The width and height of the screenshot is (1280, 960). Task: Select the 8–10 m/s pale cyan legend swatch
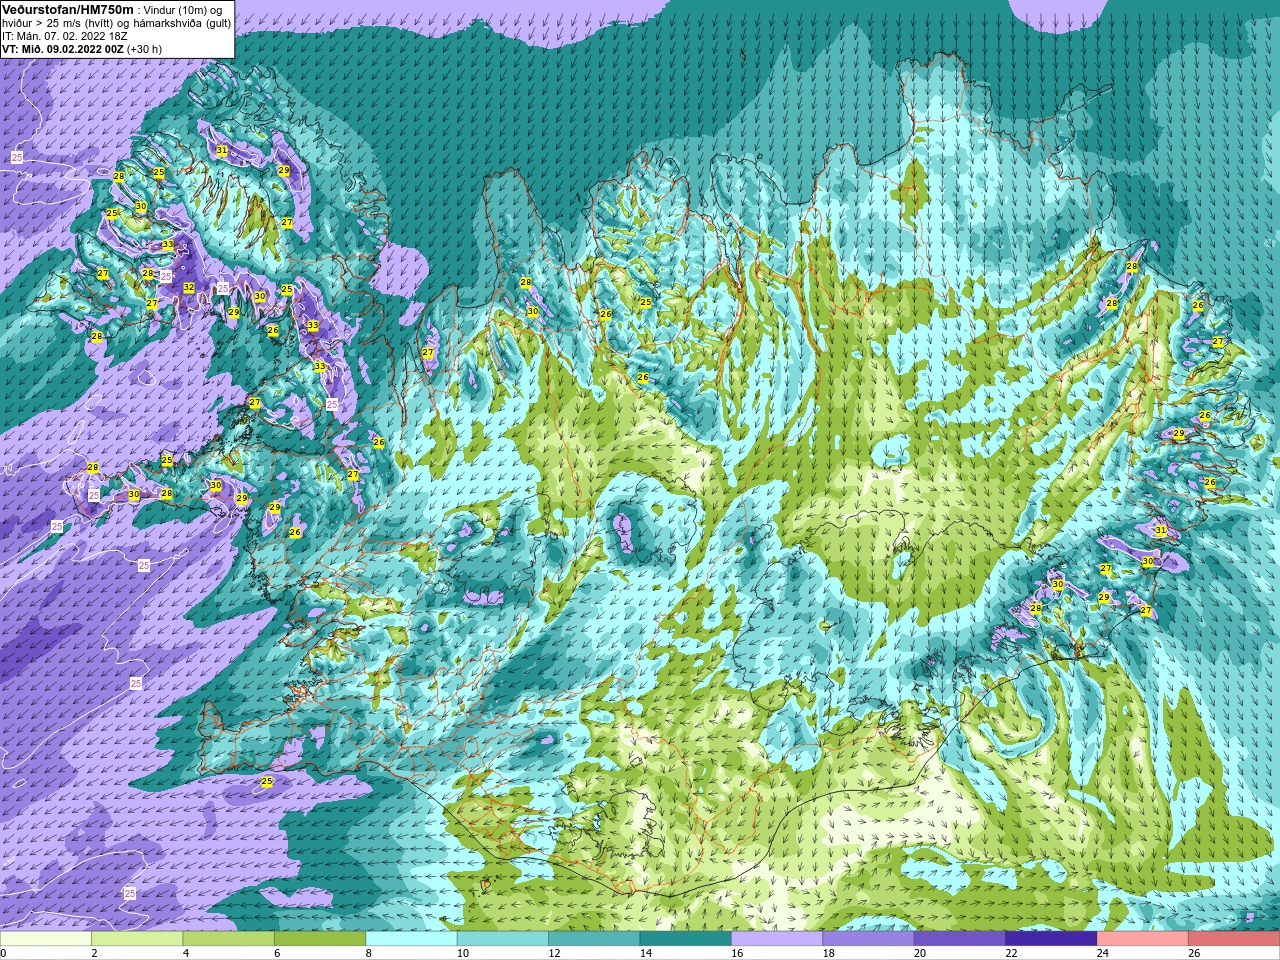pyautogui.click(x=411, y=939)
